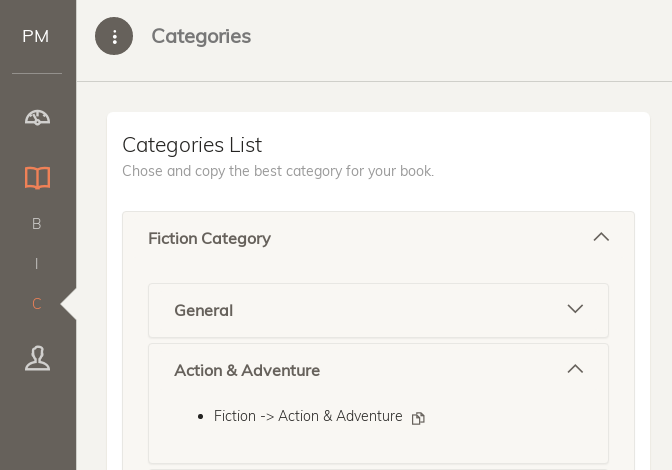The width and height of the screenshot is (672, 470).
Task: Click the Categories List heading
Action: 192,145
